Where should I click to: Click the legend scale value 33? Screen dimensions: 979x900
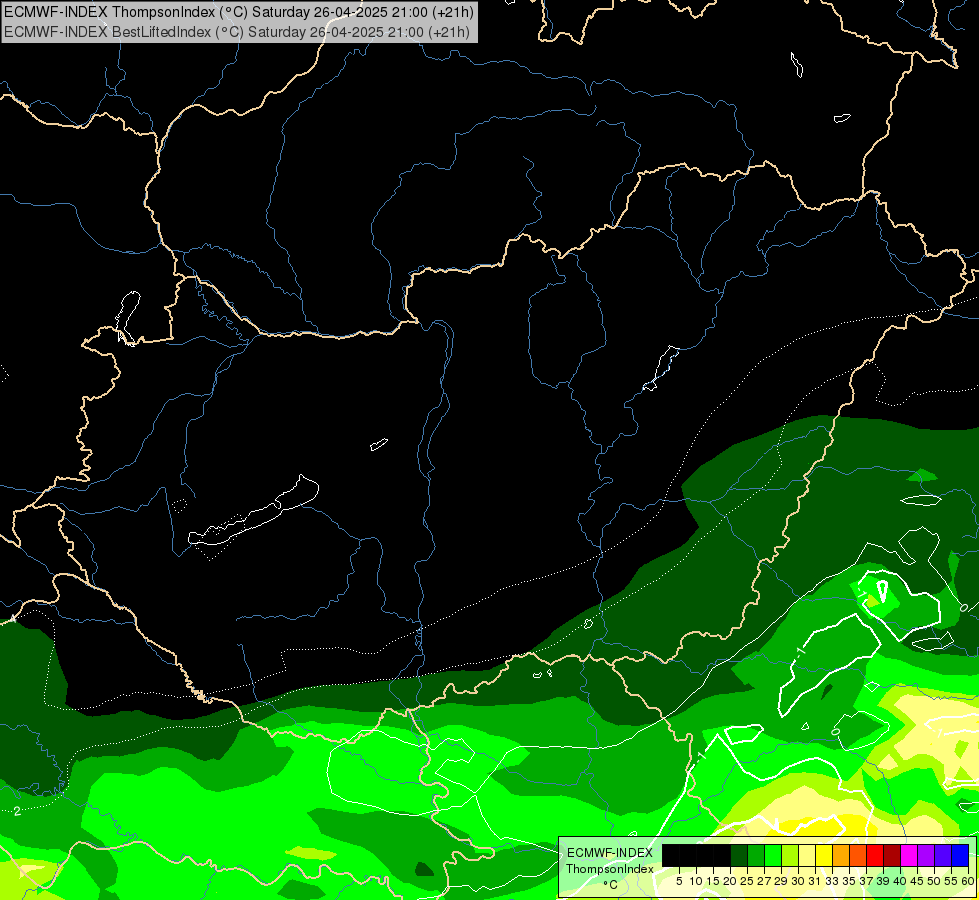coord(832,881)
